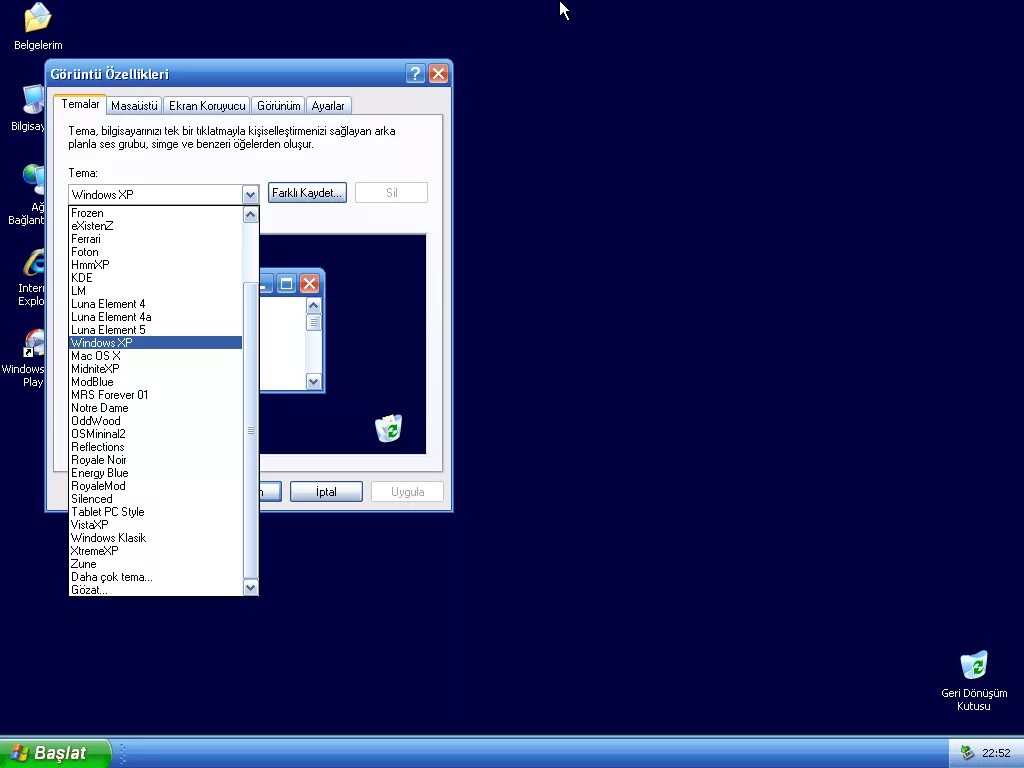Choose the eXistenZ theme

click(155, 226)
